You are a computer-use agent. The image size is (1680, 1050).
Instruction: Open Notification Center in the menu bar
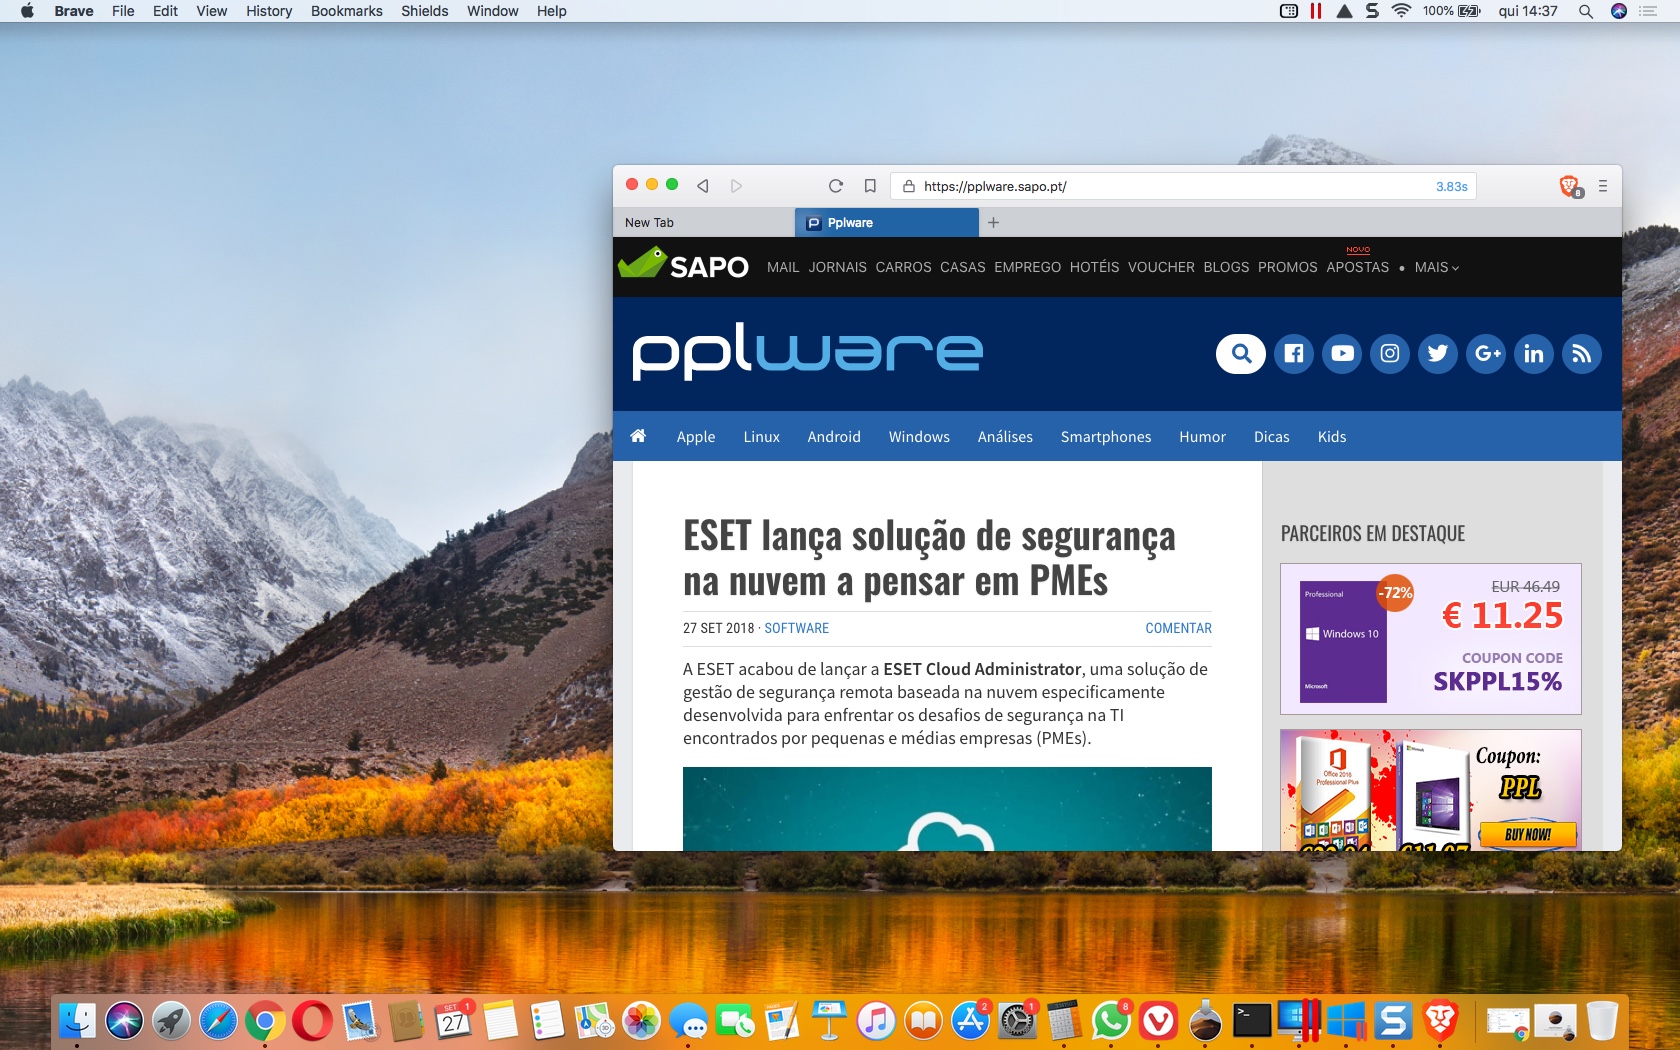tap(1649, 11)
